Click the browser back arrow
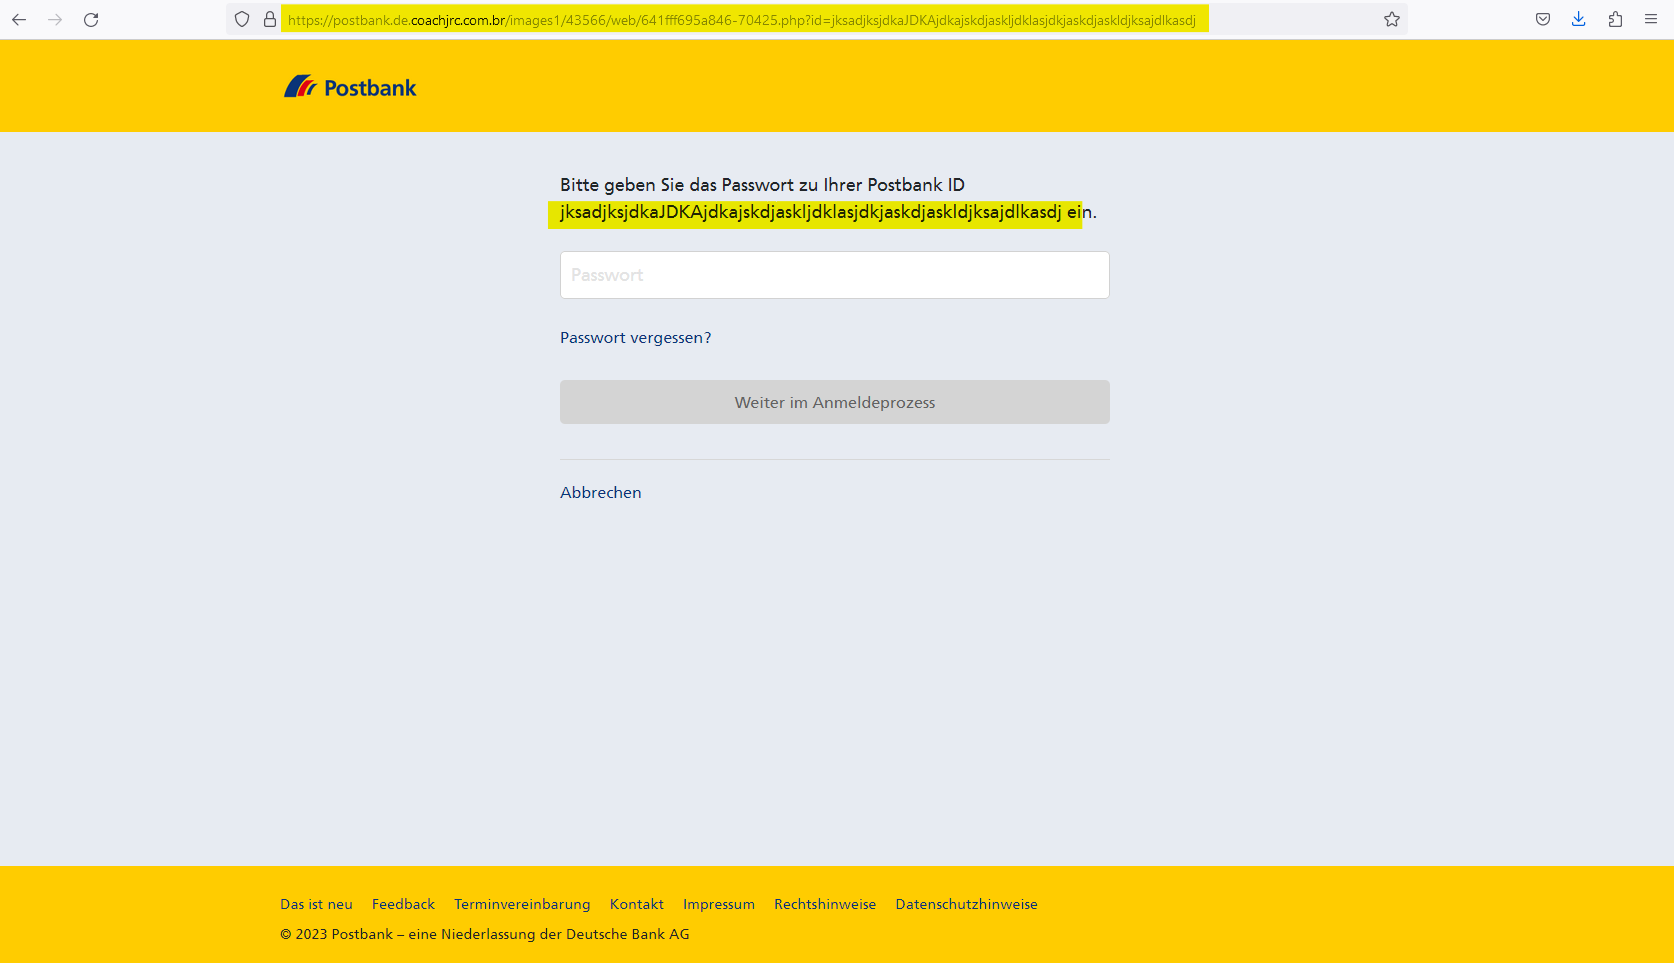The width and height of the screenshot is (1674, 963). 19,20
